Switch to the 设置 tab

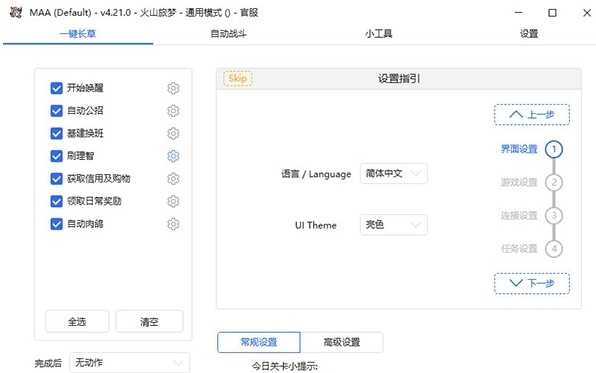click(529, 34)
